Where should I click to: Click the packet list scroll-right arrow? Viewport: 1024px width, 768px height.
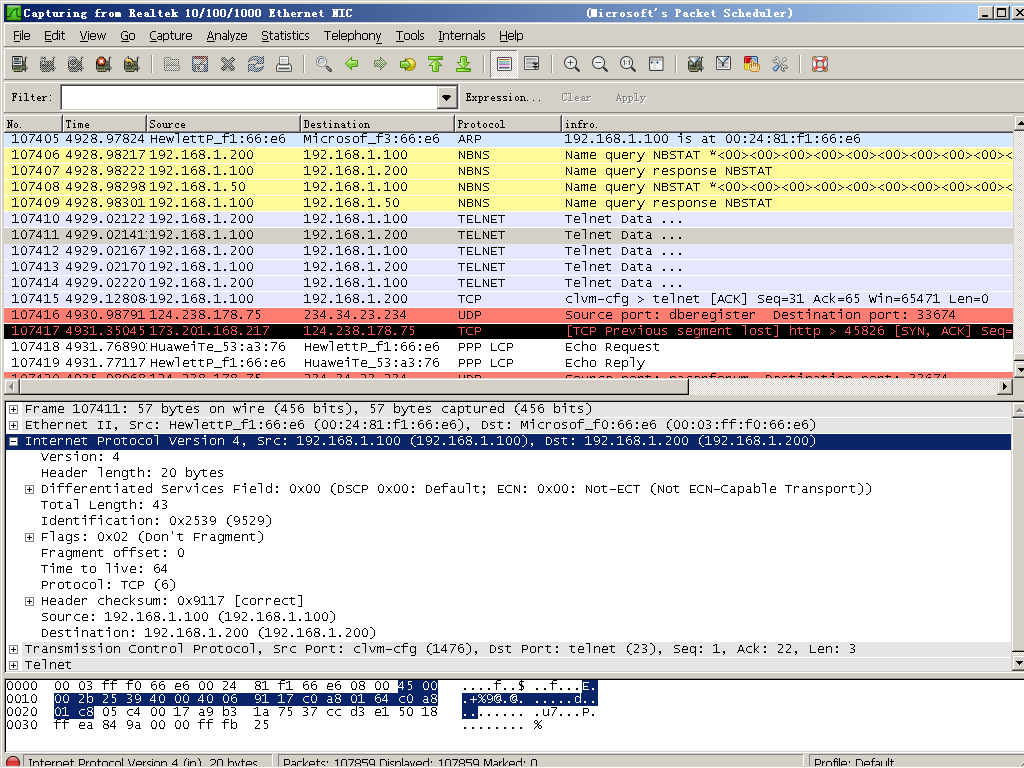pos(1006,387)
